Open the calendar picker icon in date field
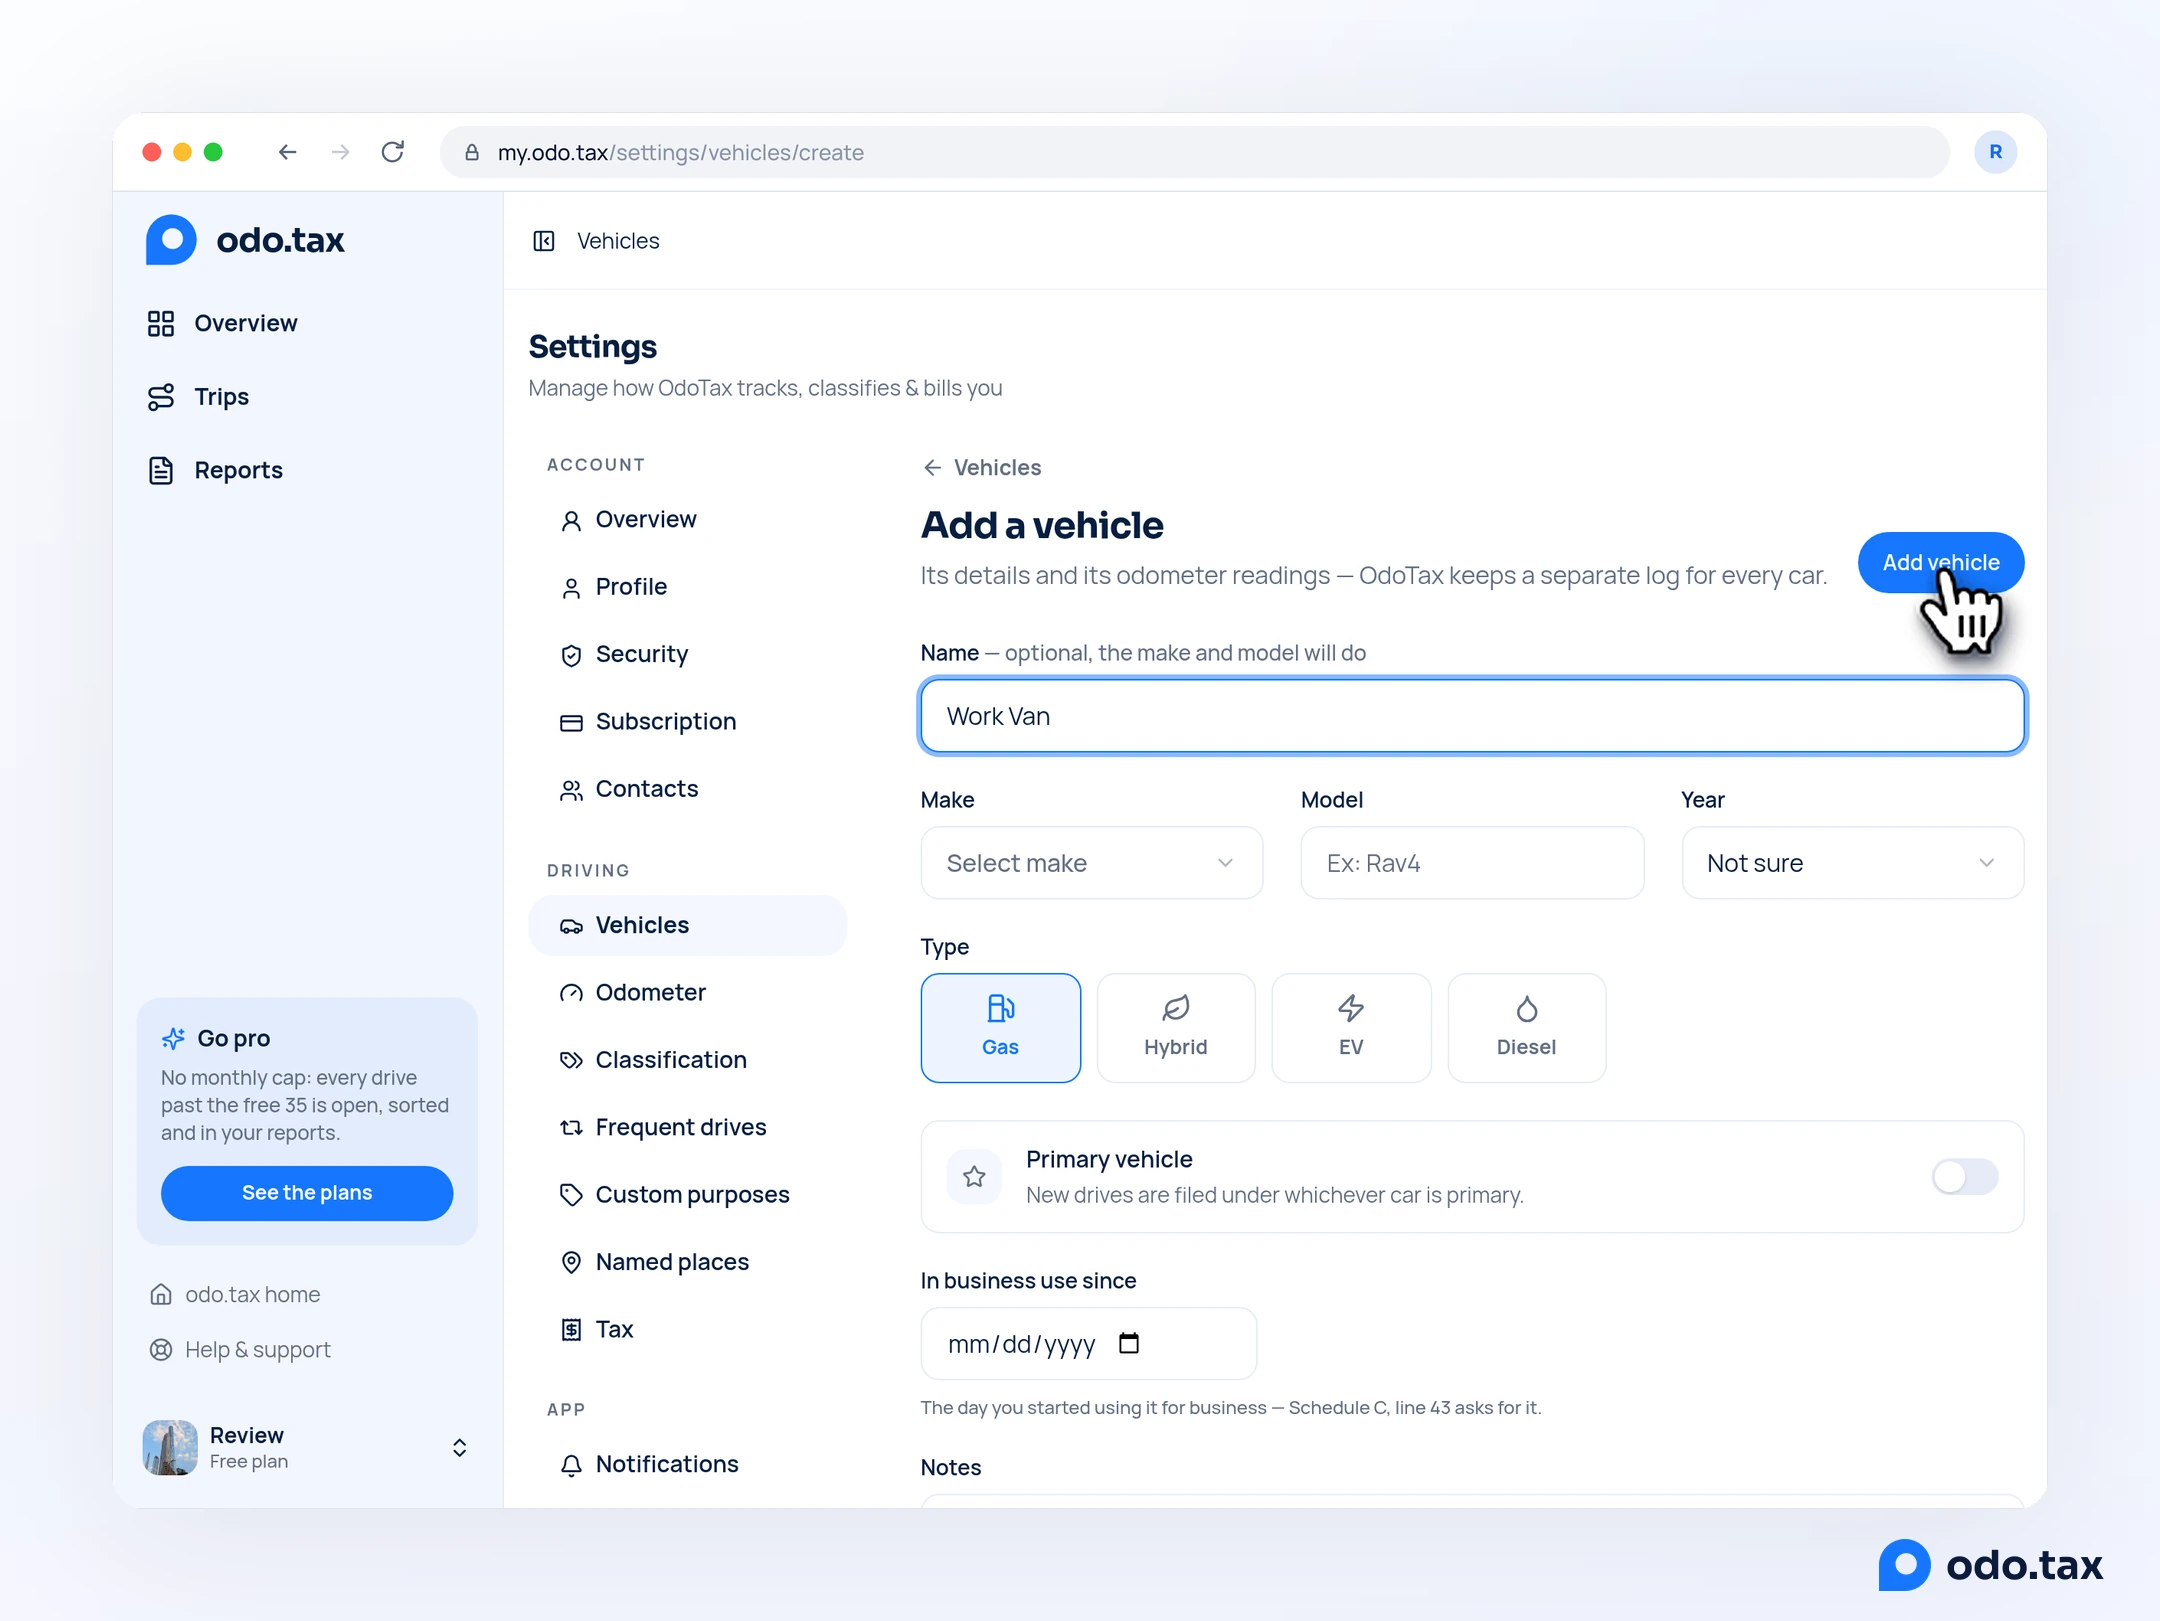The image size is (2160, 1621). 1129,1343
